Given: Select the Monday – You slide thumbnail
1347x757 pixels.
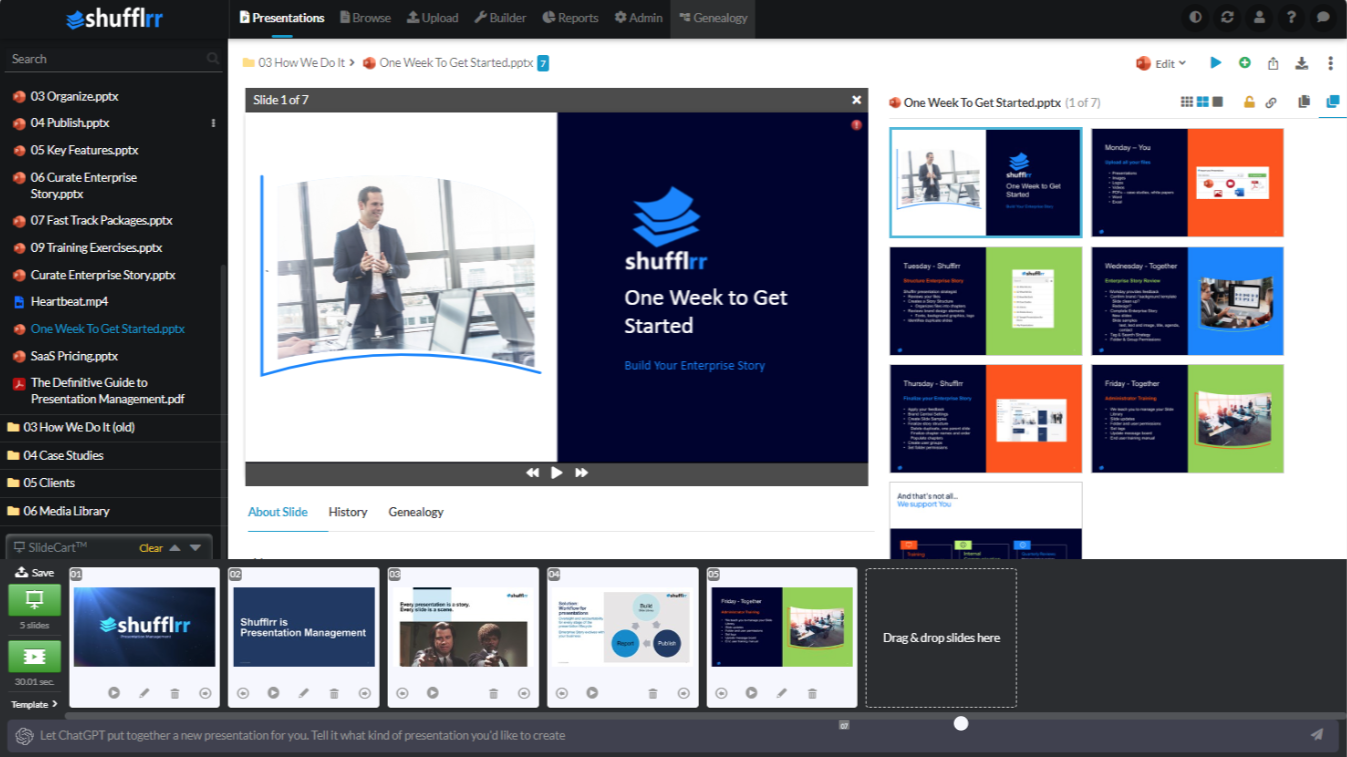Looking at the screenshot, I should (x=1187, y=183).
